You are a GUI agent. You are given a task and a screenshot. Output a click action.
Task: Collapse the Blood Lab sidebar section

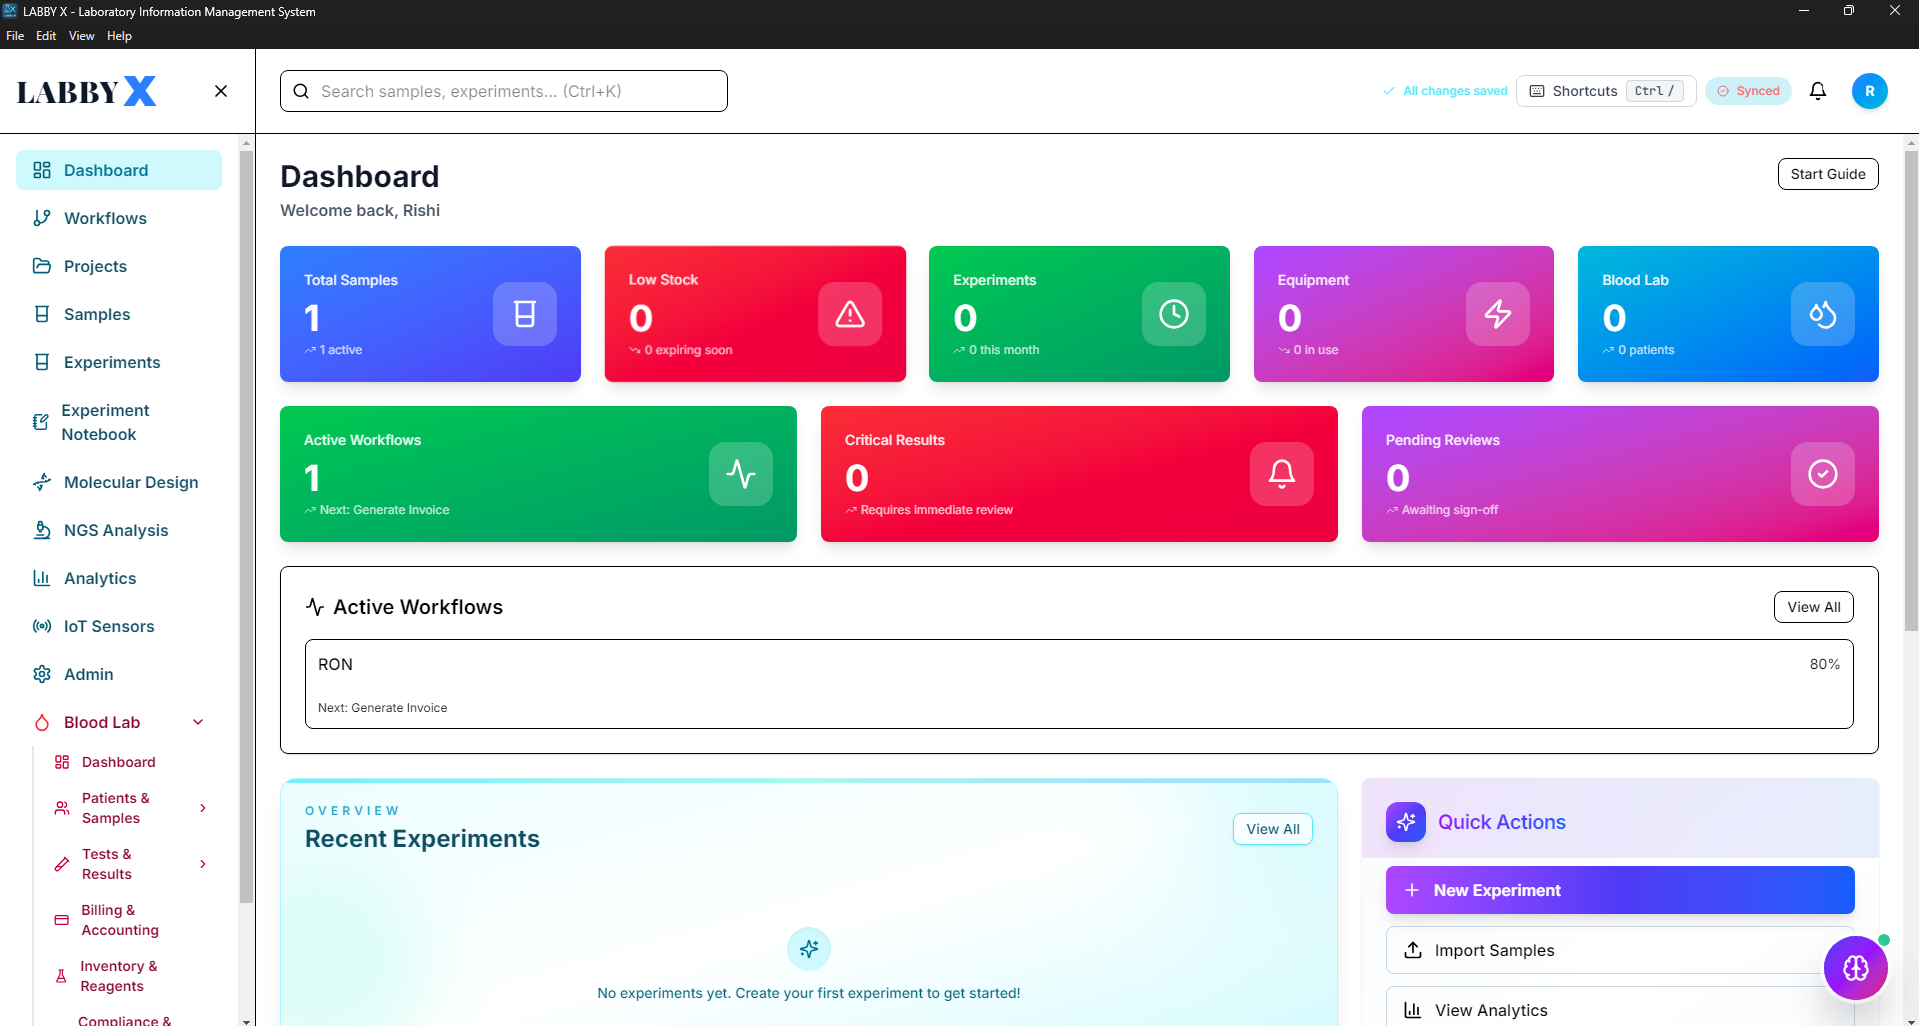198,722
